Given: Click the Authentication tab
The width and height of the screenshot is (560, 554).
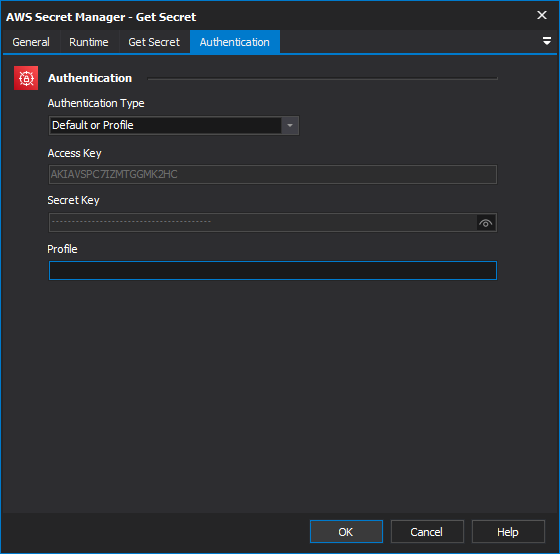Looking at the screenshot, I should 235,42.
